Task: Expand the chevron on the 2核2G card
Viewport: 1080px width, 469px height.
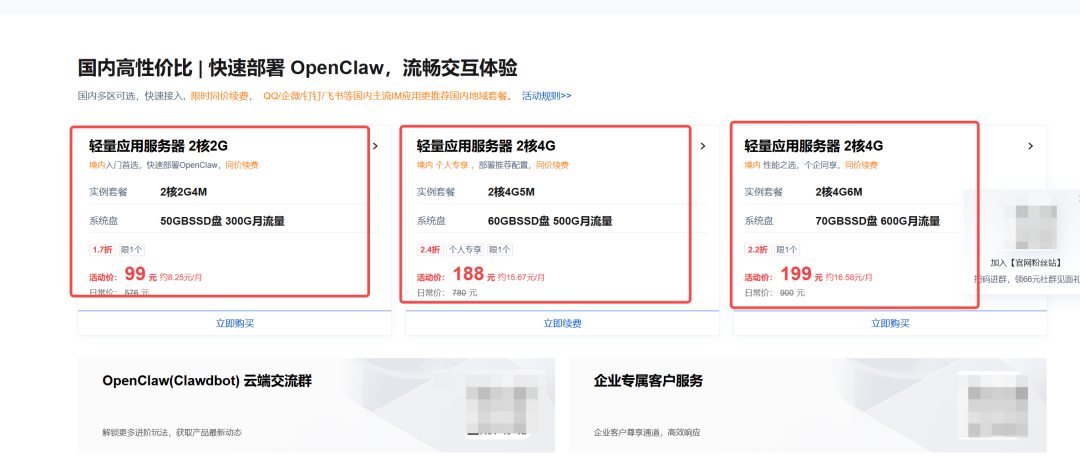Action: point(375,146)
